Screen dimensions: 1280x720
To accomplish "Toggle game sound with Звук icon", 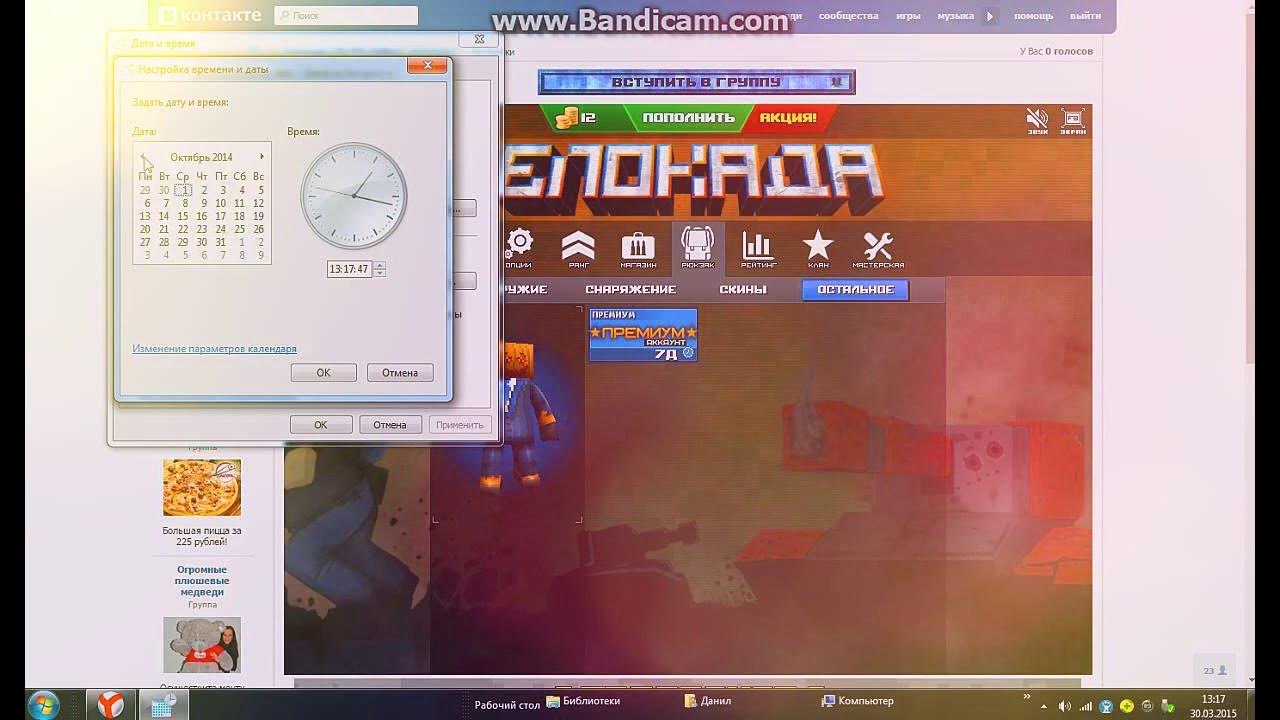I will [x=1037, y=121].
